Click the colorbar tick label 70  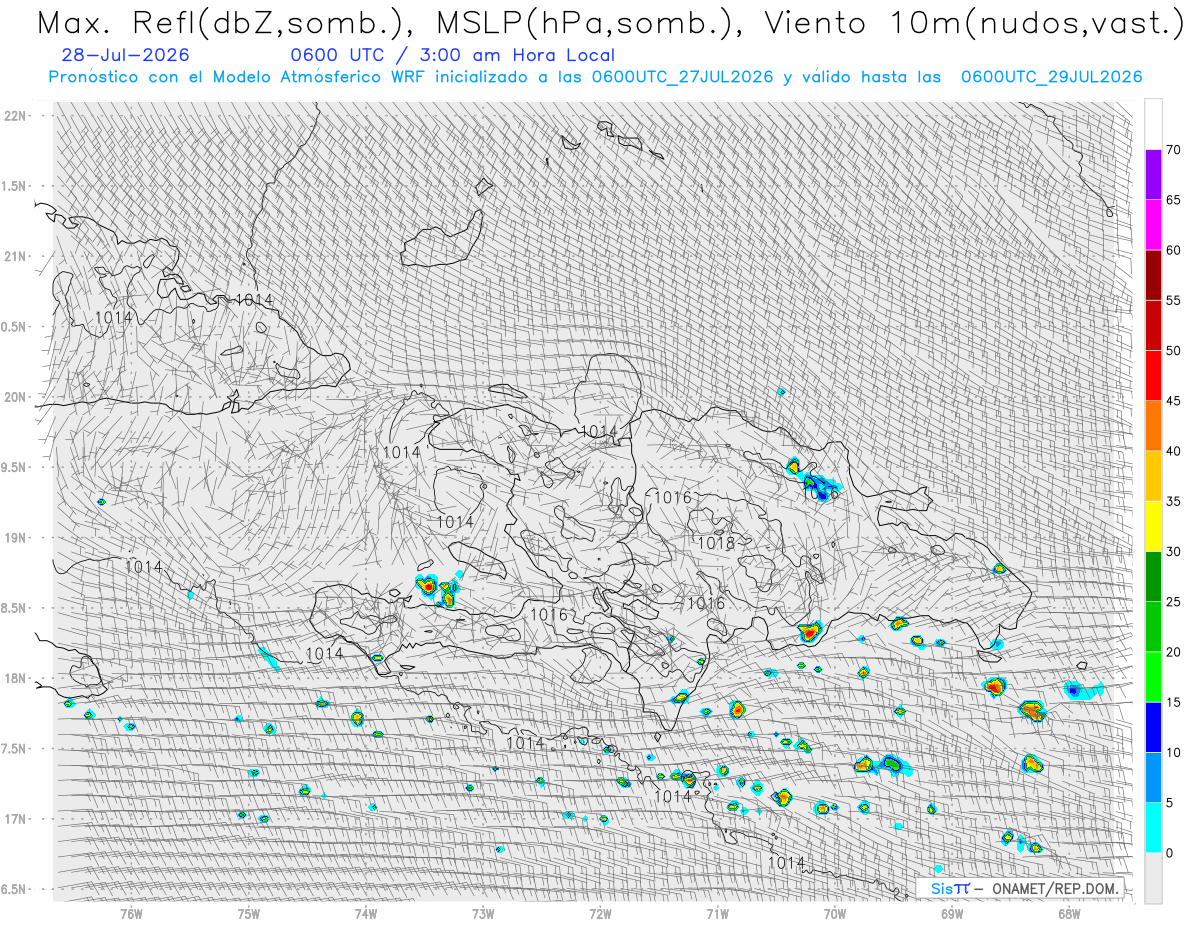tap(1173, 150)
